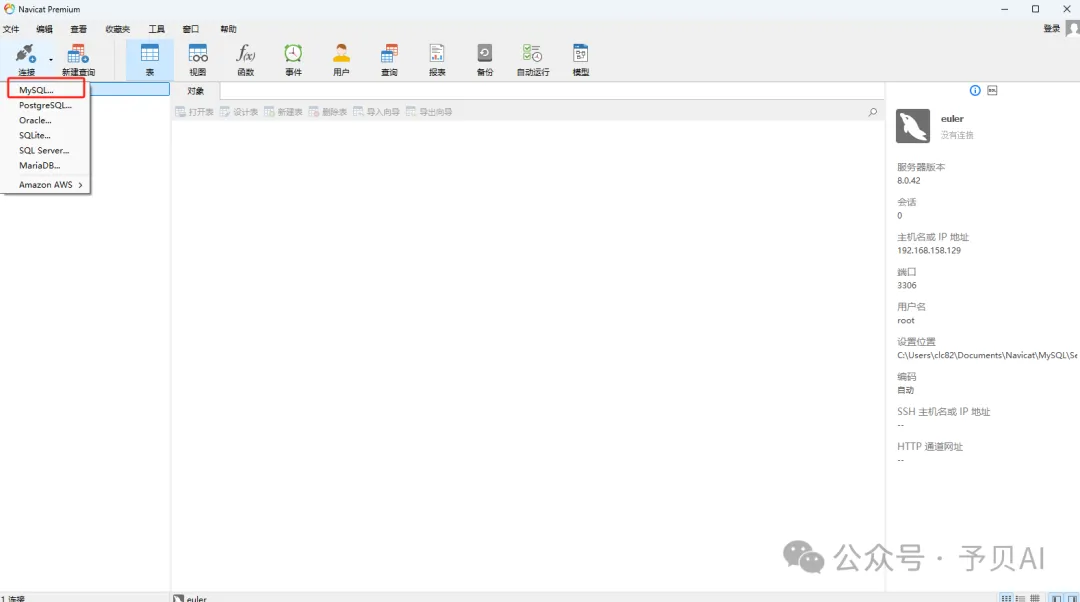1080x602 pixels.
Task: Click the host IP 192.168.158.129
Action: [928, 250]
